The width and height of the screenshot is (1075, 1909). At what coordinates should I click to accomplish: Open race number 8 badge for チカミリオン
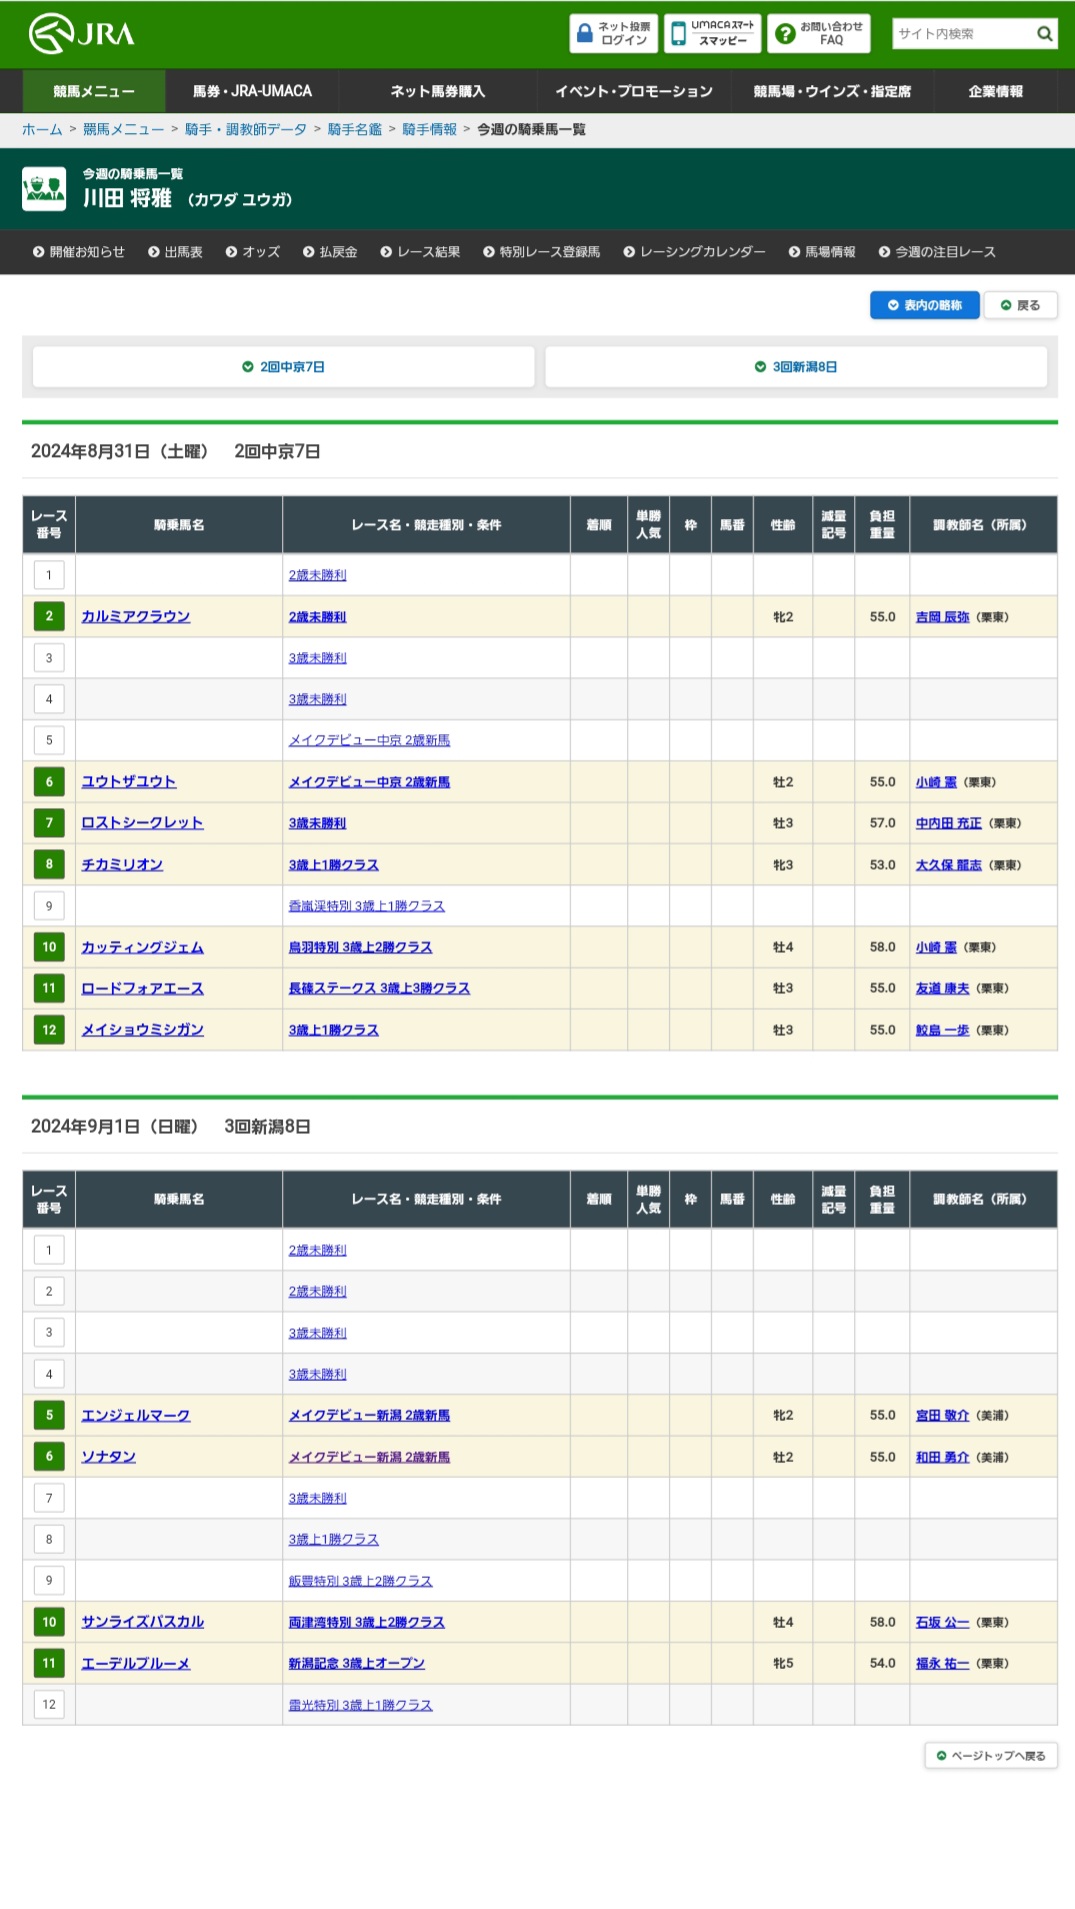[49, 864]
